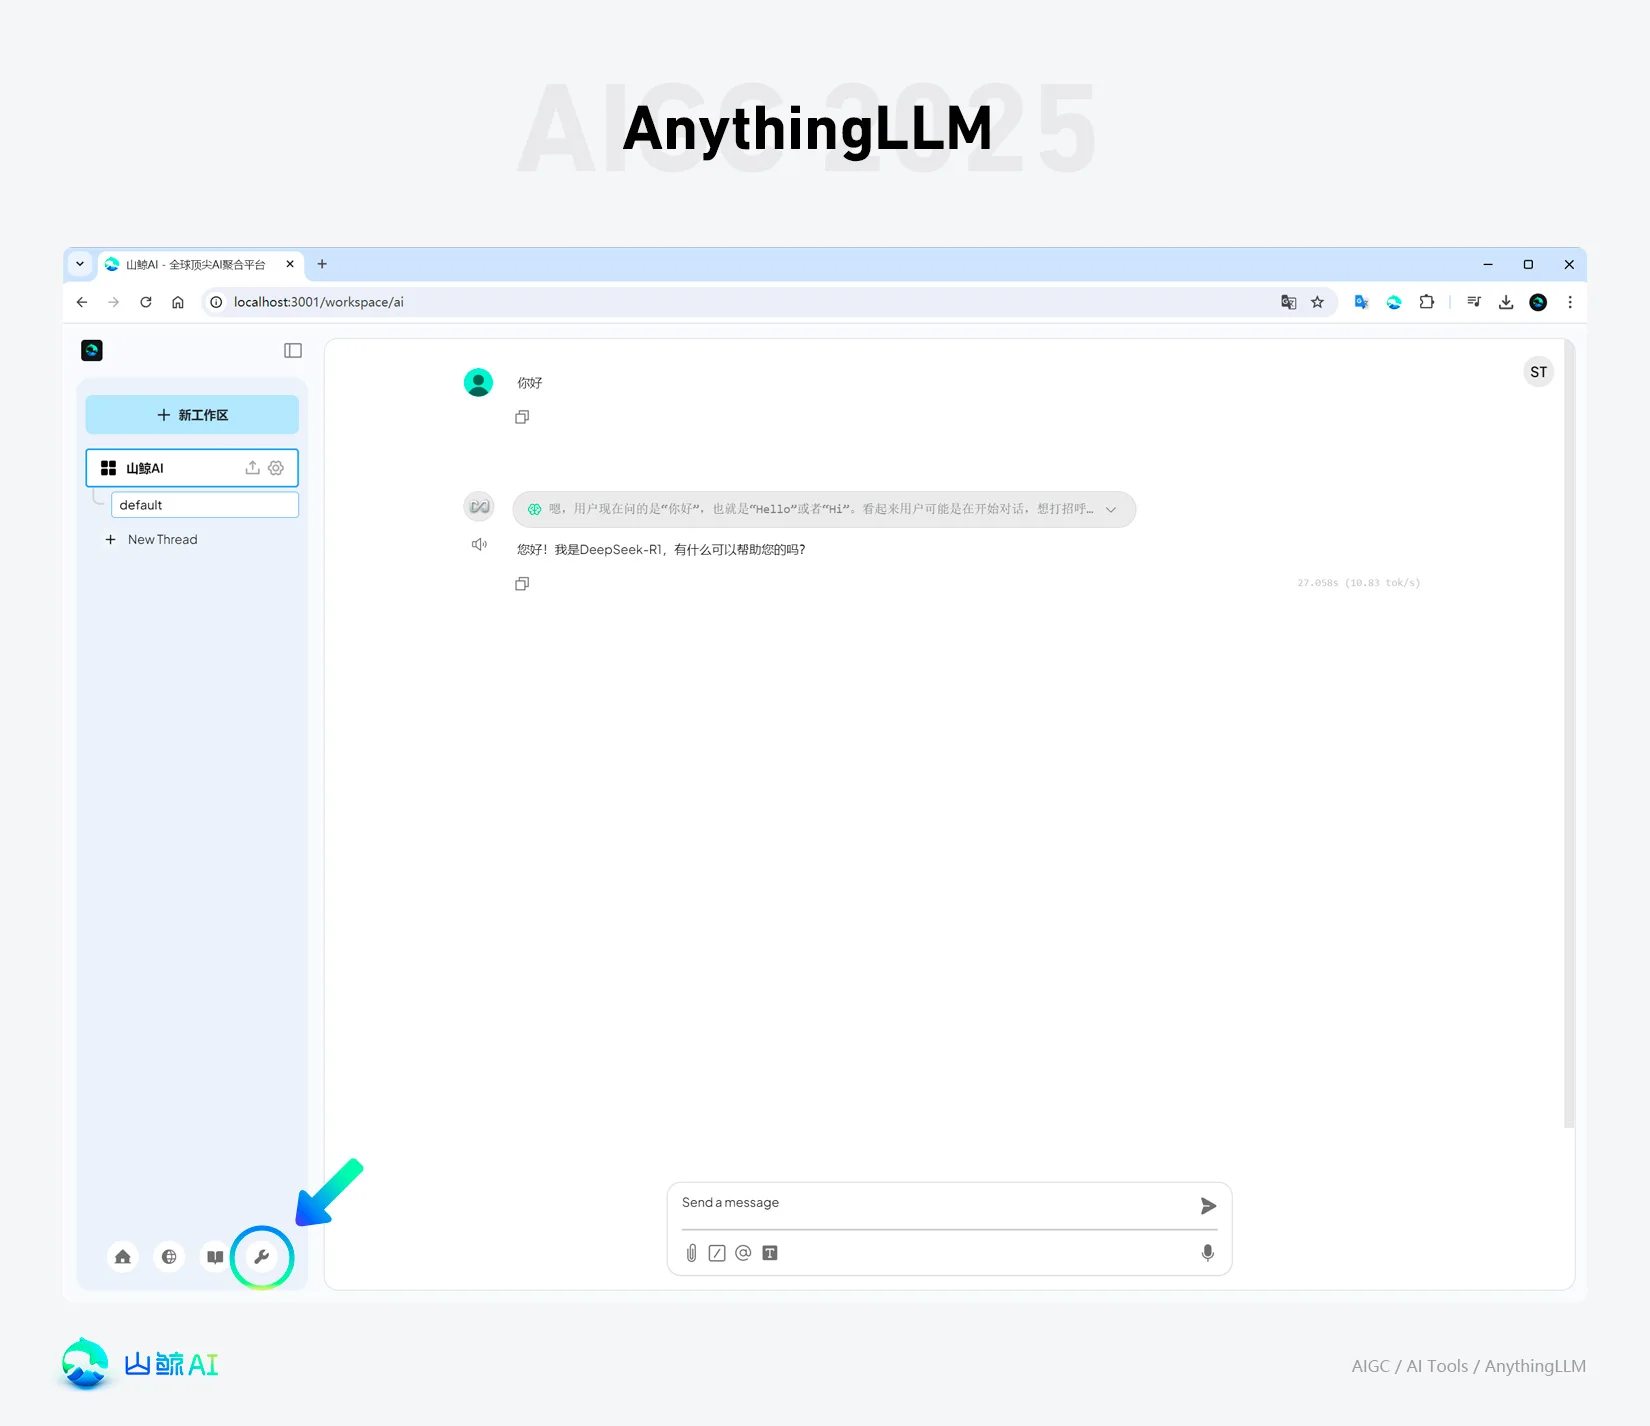Viewport: 1650px width, 1426px height.
Task: Click the ST user avatar button
Action: pyautogui.click(x=1538, y=372)
